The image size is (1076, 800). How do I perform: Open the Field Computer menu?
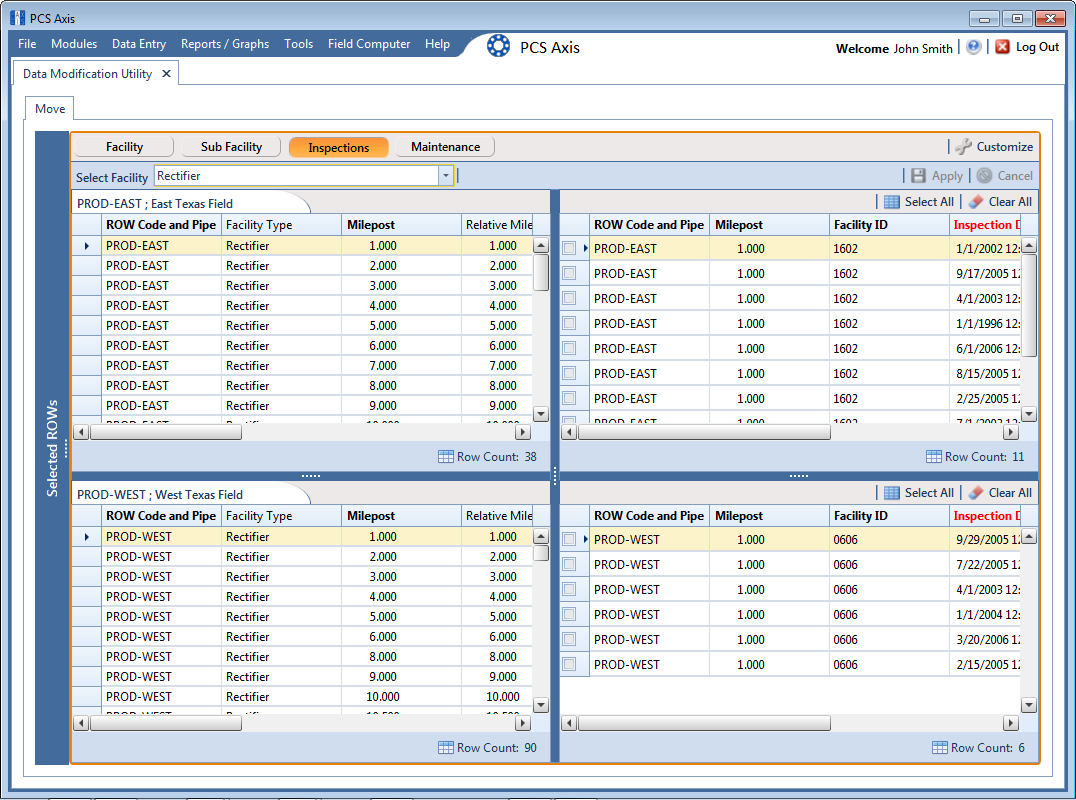click(369, 44)
